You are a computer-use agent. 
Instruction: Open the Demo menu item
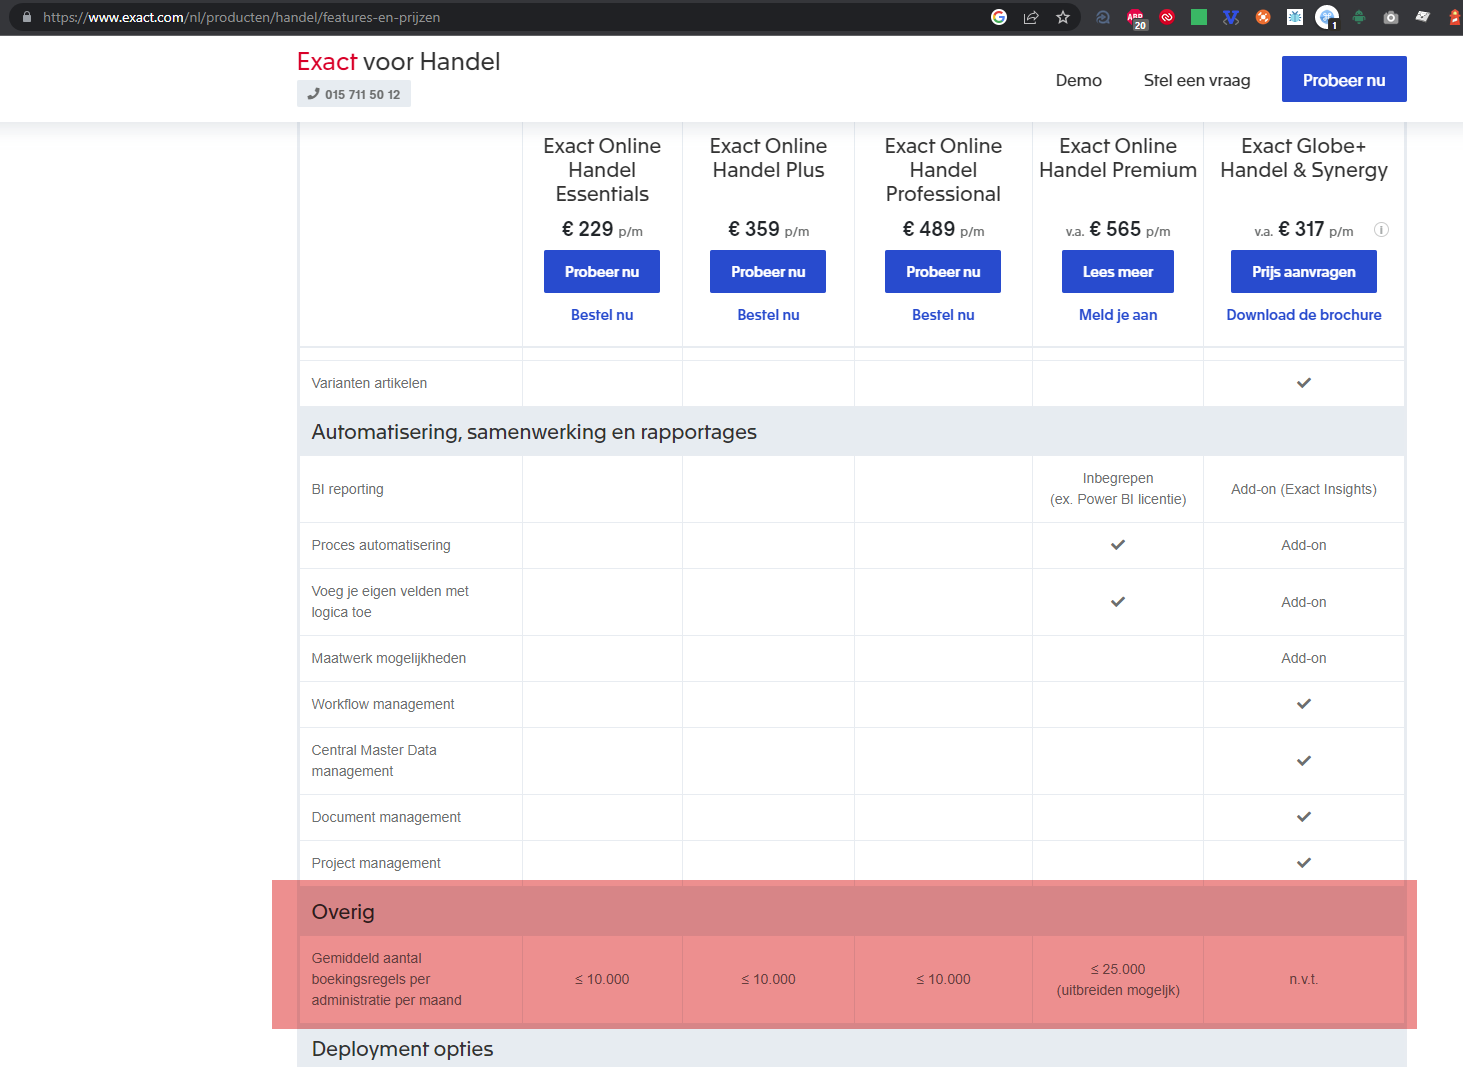pos(1078,80)
